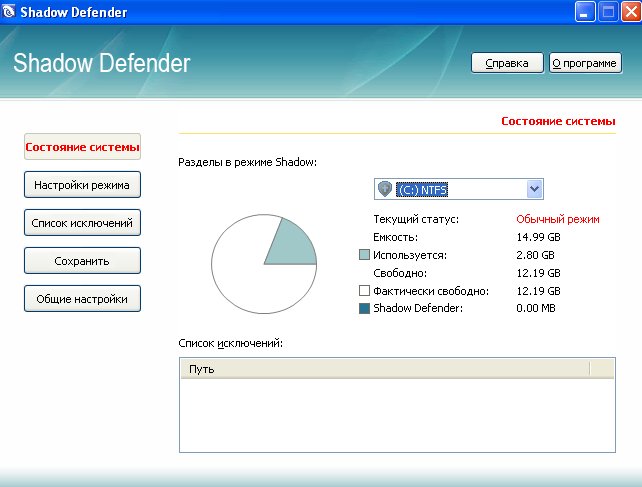Screen dimensions: 642x487
Task: Click the Shadow Defender title bar icon
Action: 8,11
